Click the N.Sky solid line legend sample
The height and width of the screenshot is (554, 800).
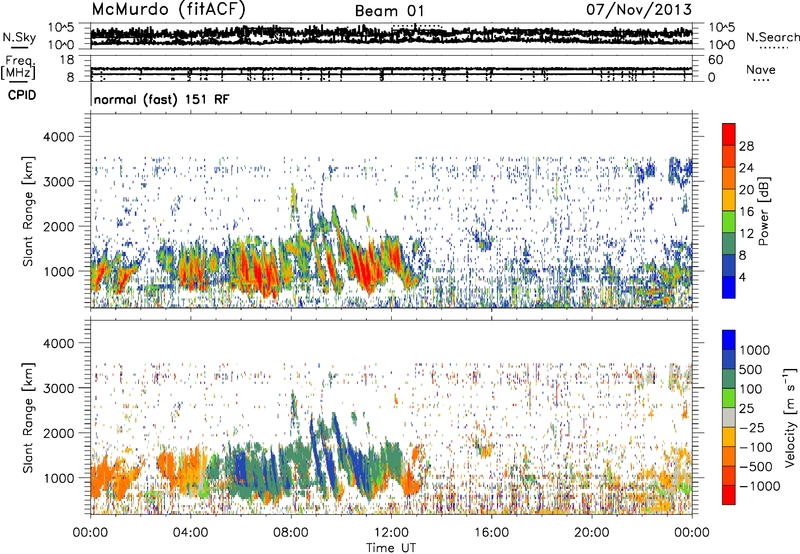[x=19, y=47]
